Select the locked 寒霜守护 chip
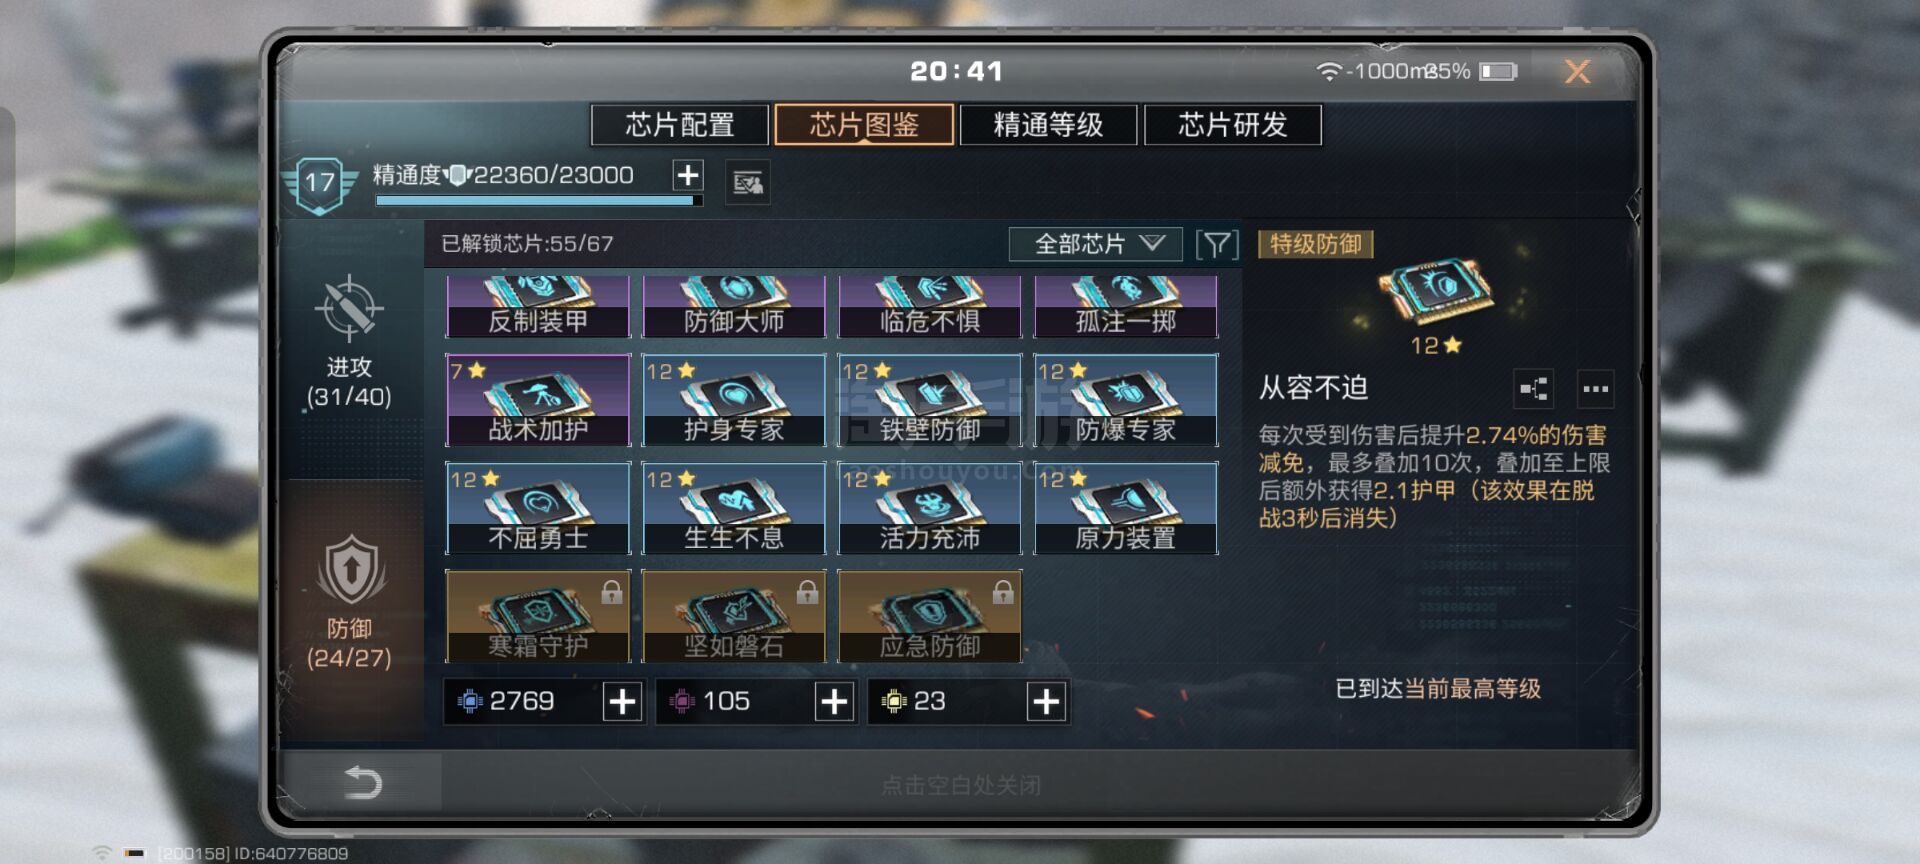Image resolution: width=1920 pixels, height=864 pixels. tap(538, 616)
